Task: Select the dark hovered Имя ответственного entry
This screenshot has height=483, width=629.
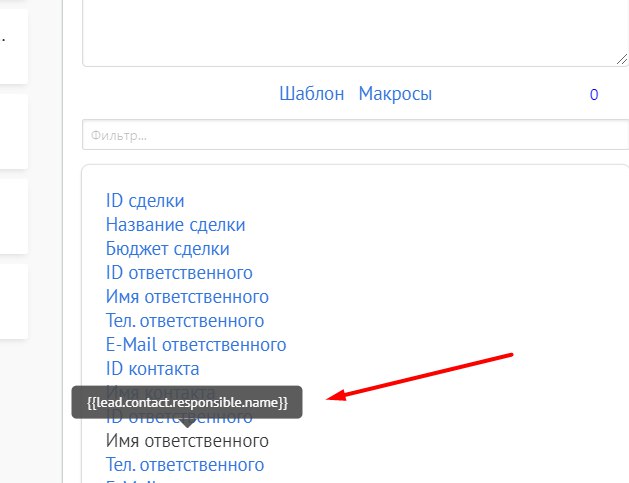Action: [187, 441]
